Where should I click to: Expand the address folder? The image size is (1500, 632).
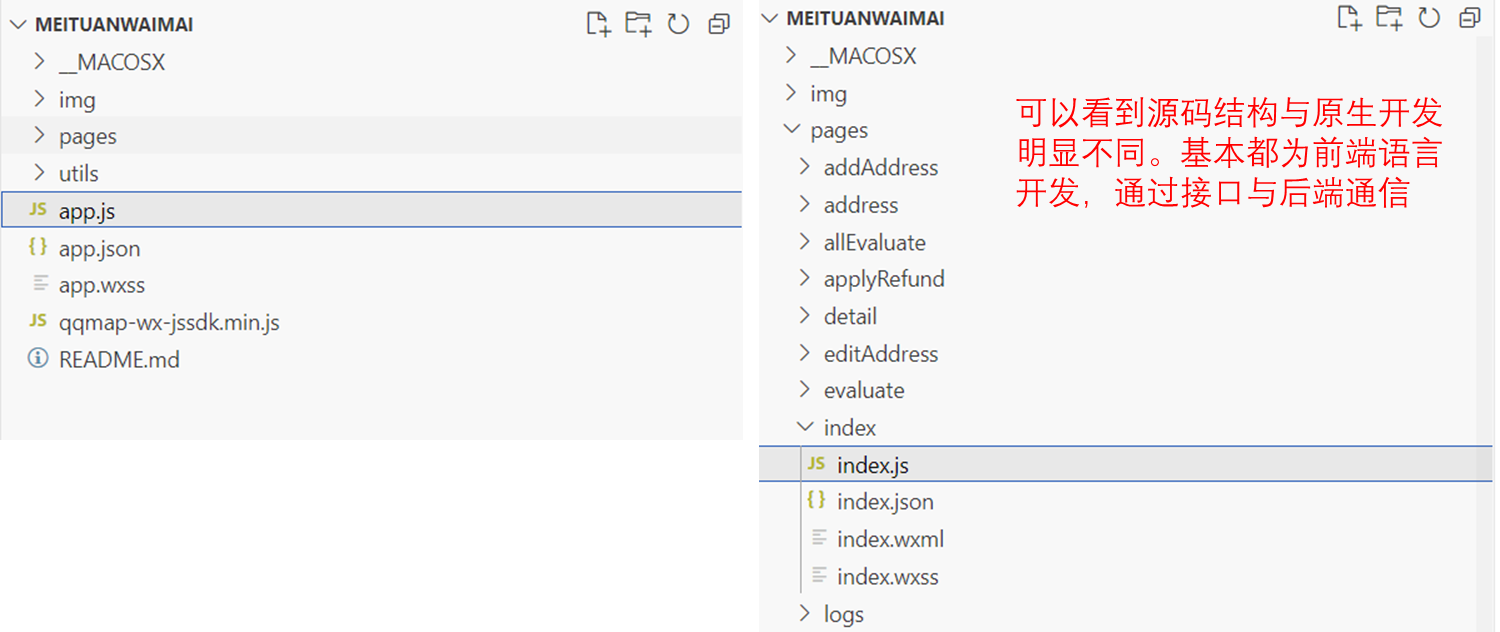[805, 204]
